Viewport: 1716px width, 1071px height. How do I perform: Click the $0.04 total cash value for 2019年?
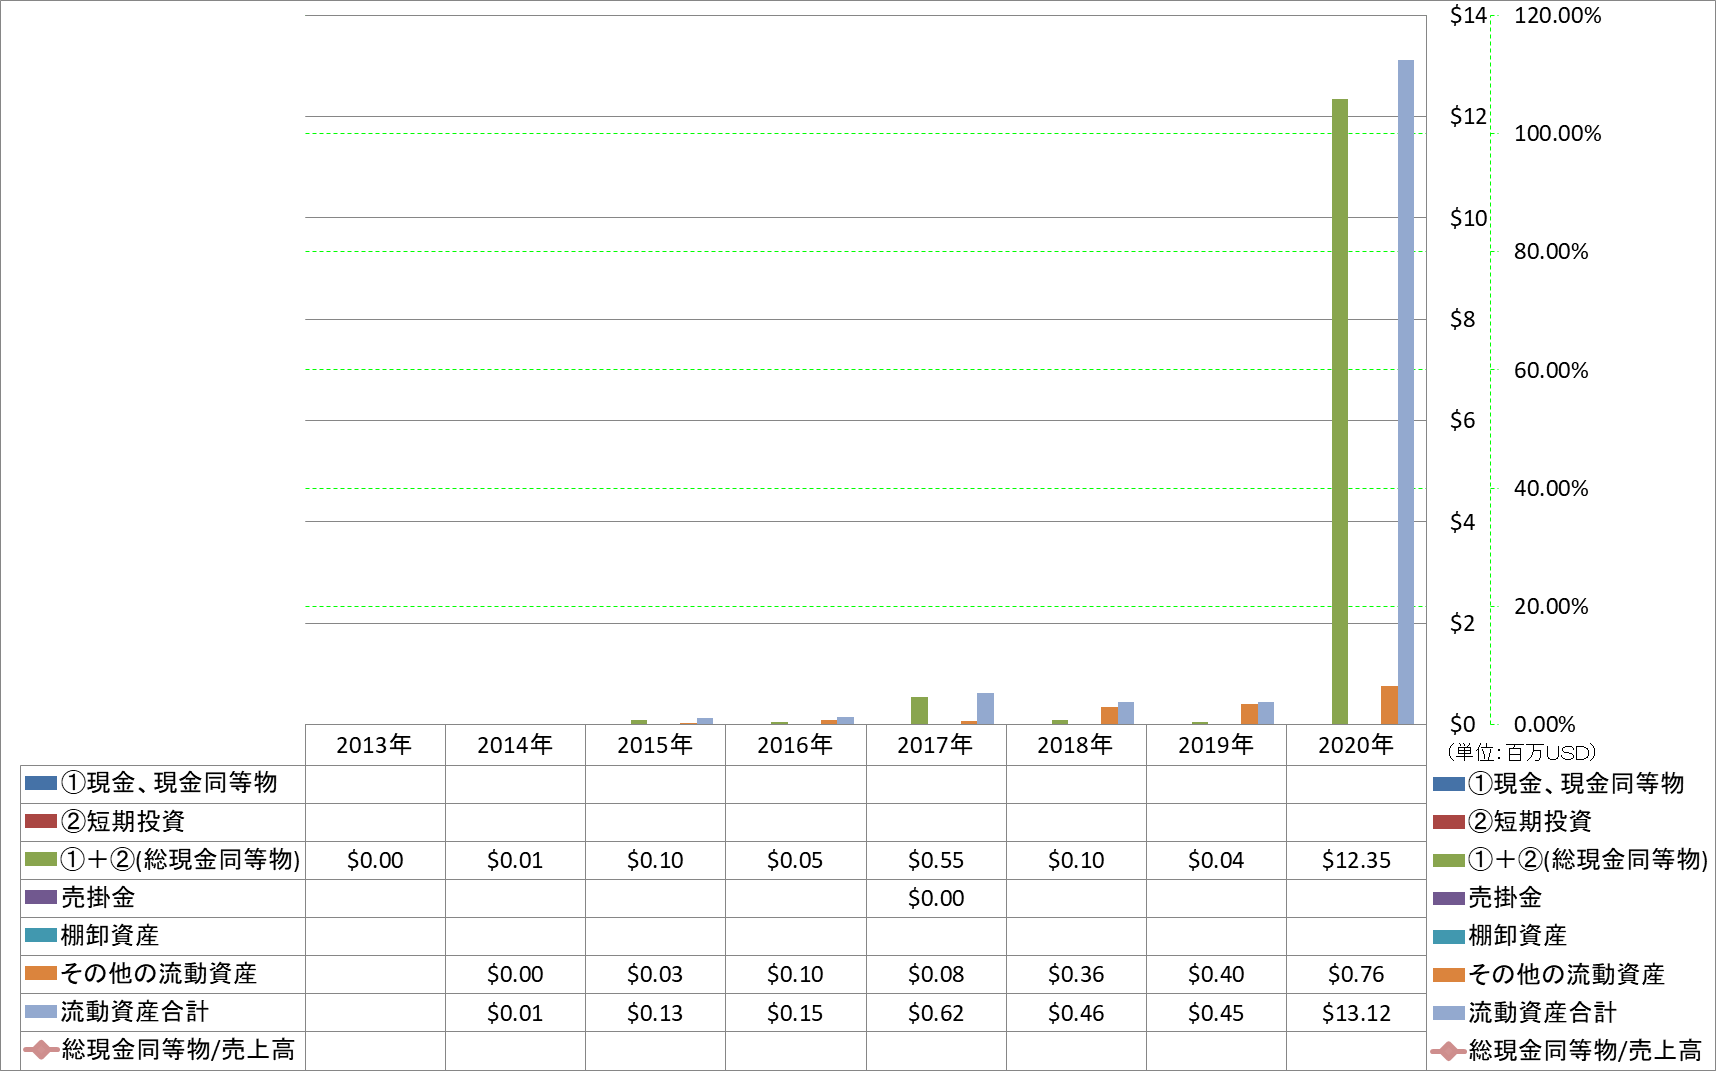[1216, 860]
